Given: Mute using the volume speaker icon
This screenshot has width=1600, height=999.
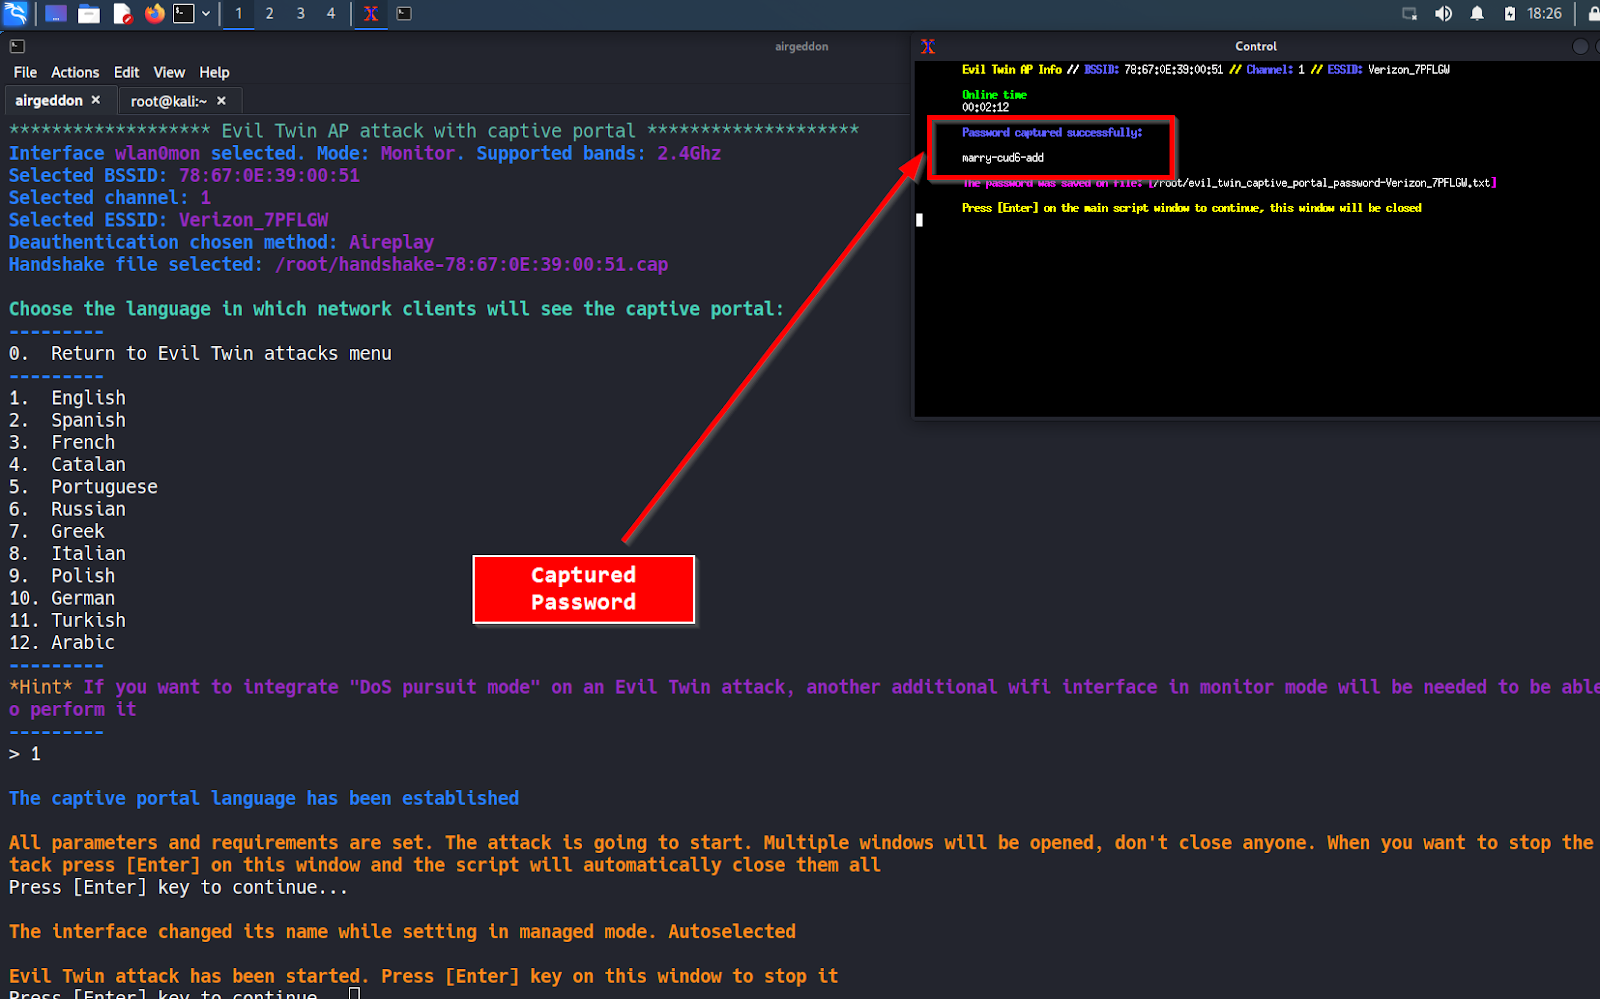Looking at the screenshot, I should tap(1443, 13).
